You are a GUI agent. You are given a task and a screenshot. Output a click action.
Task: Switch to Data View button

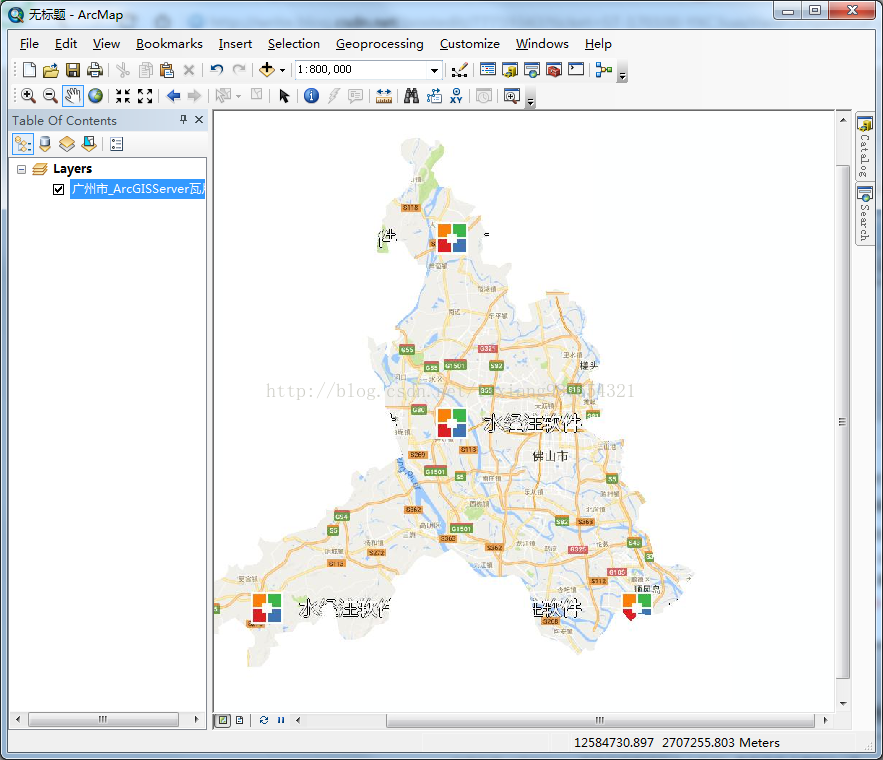224,720
